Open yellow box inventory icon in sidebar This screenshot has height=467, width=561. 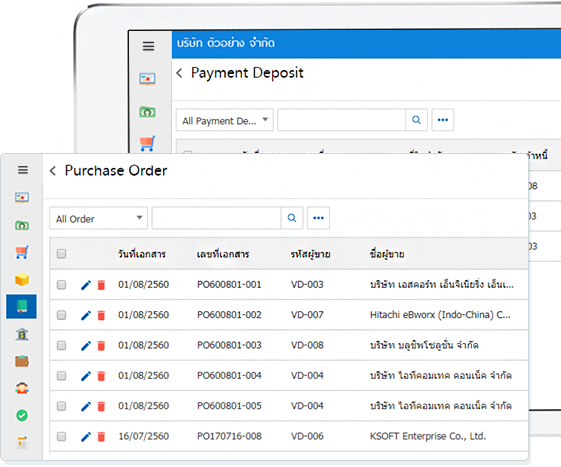22,279
